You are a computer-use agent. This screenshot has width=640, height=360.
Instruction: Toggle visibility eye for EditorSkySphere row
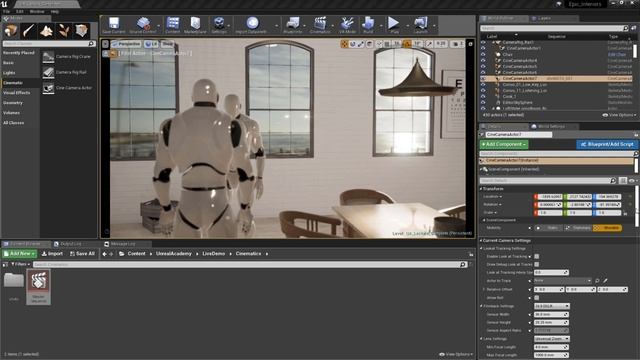point(483,102)
